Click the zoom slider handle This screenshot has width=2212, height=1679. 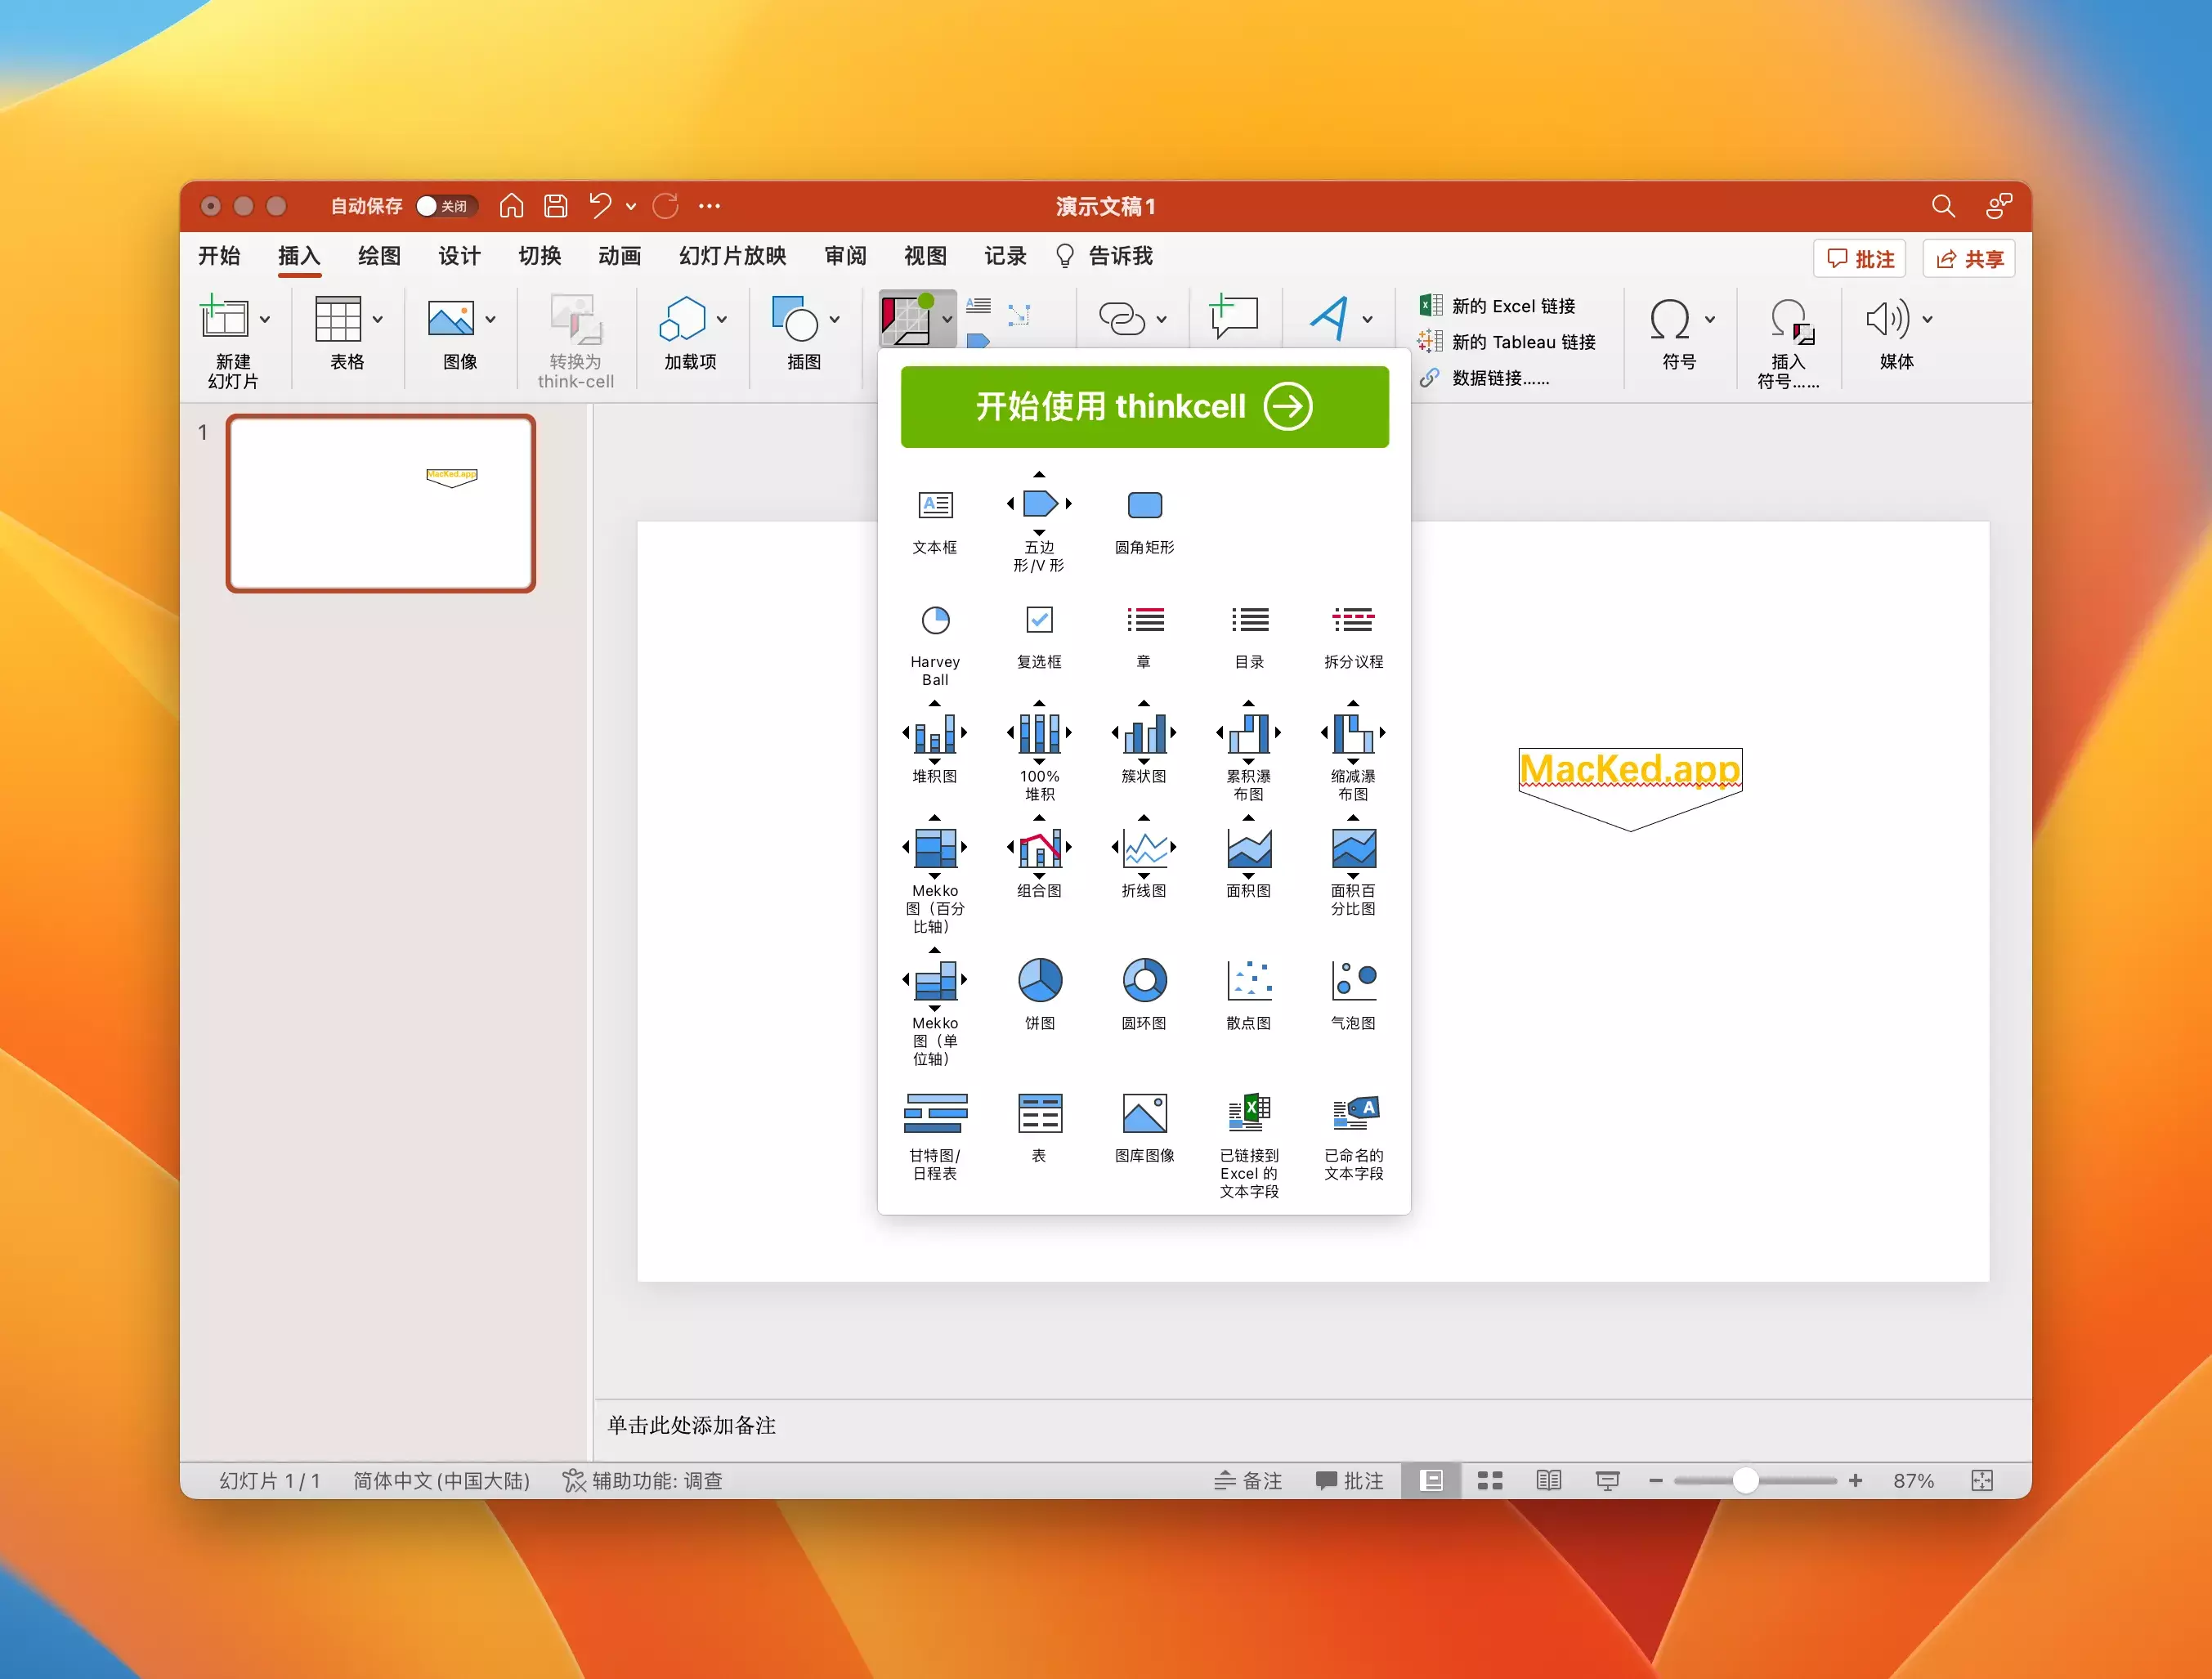click(x=1745, y=1481)
